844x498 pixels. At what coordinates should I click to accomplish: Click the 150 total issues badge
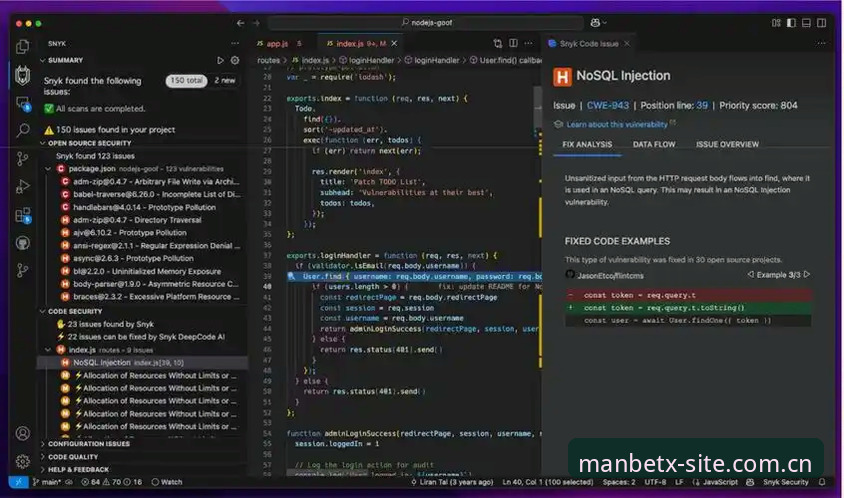(x=186, y=80)
